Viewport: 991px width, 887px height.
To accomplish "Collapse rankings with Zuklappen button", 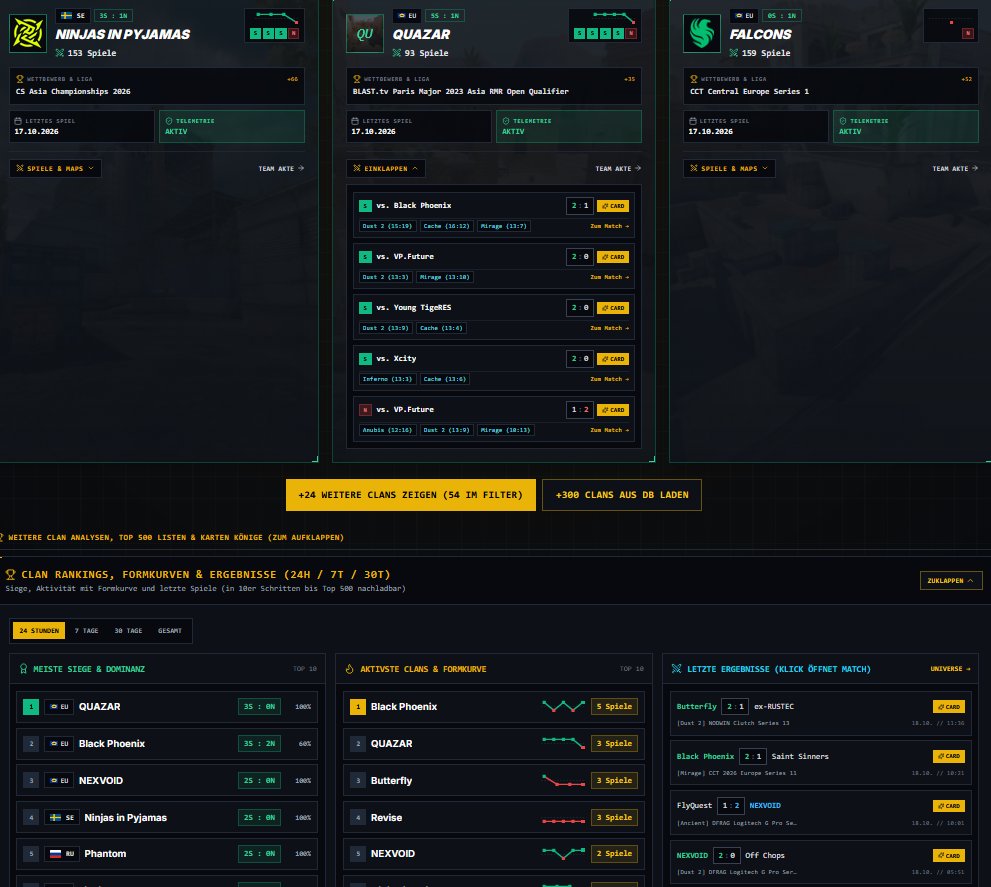I will tap(951, 580).
